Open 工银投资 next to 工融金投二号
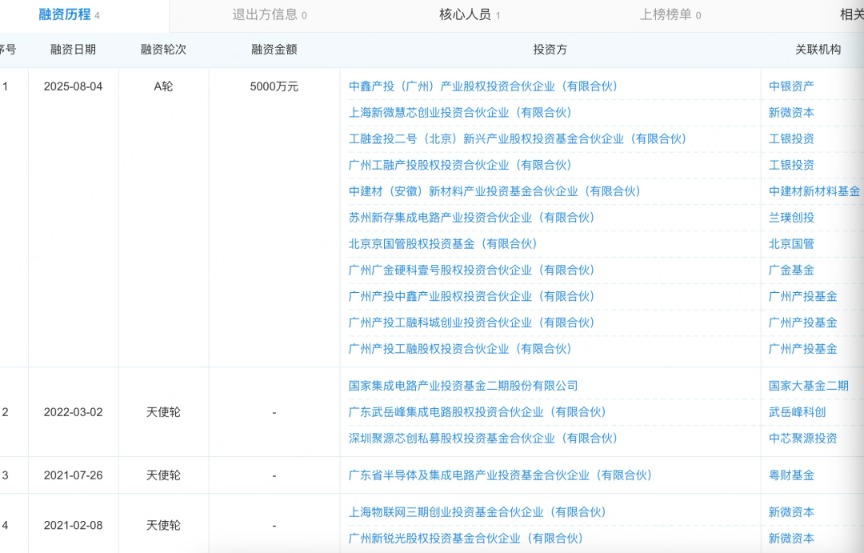This screenshot has height=553, width=864. [x=791, y=139]
